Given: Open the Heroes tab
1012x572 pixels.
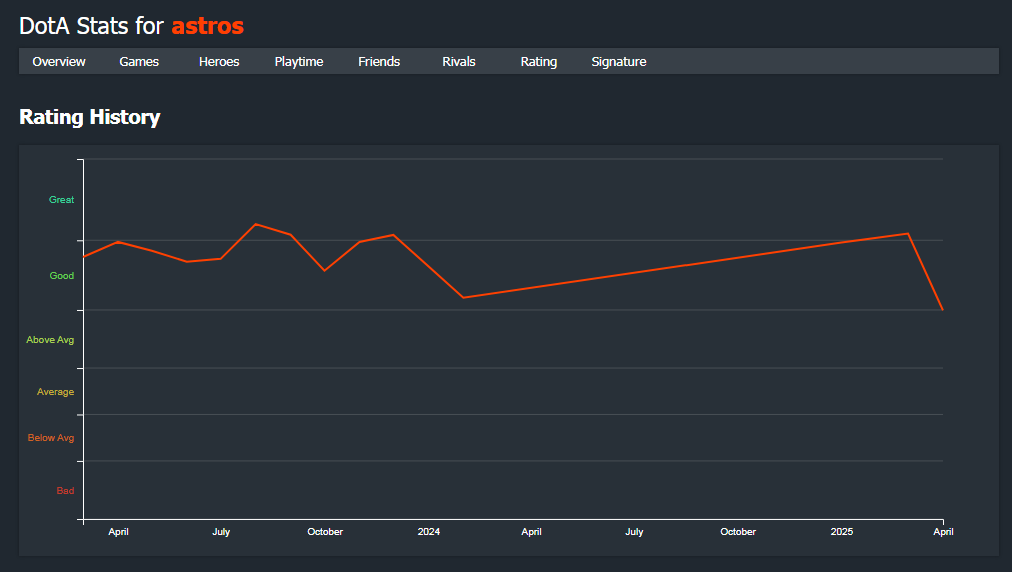Looking at the screenshot, I should (x=219, y=61).
